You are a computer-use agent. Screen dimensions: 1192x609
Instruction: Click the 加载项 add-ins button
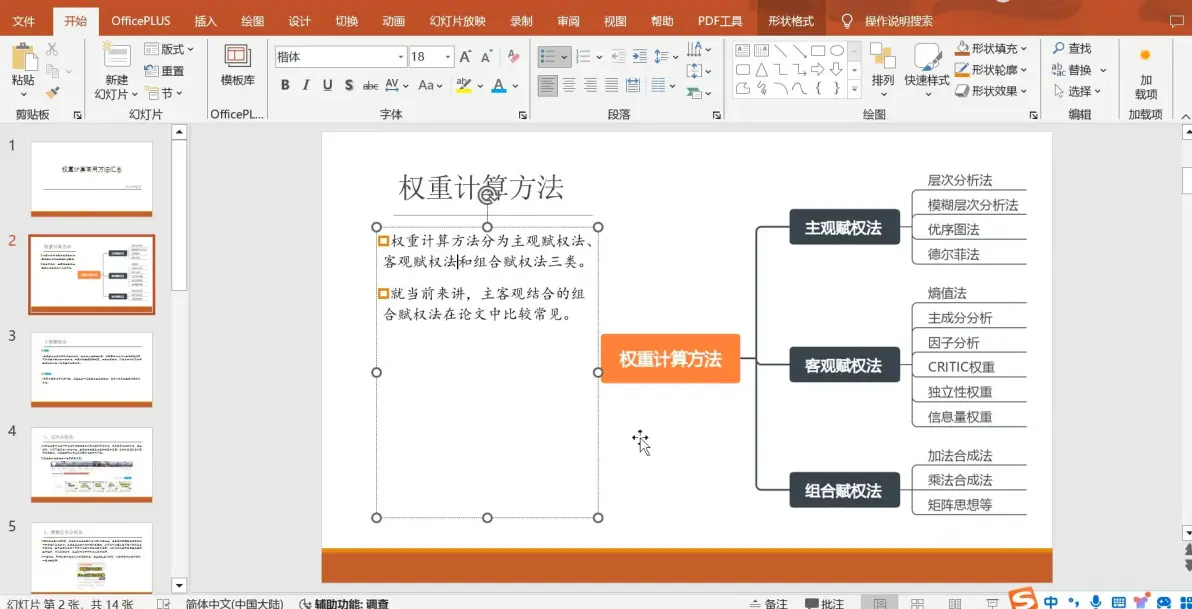coord(1146,74)
